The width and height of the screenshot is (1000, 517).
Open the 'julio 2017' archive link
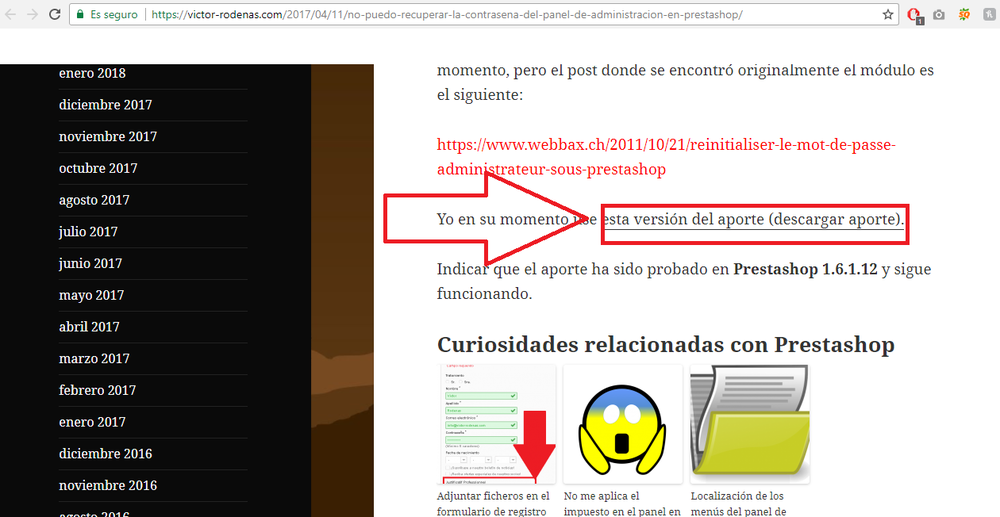[88, 231]
